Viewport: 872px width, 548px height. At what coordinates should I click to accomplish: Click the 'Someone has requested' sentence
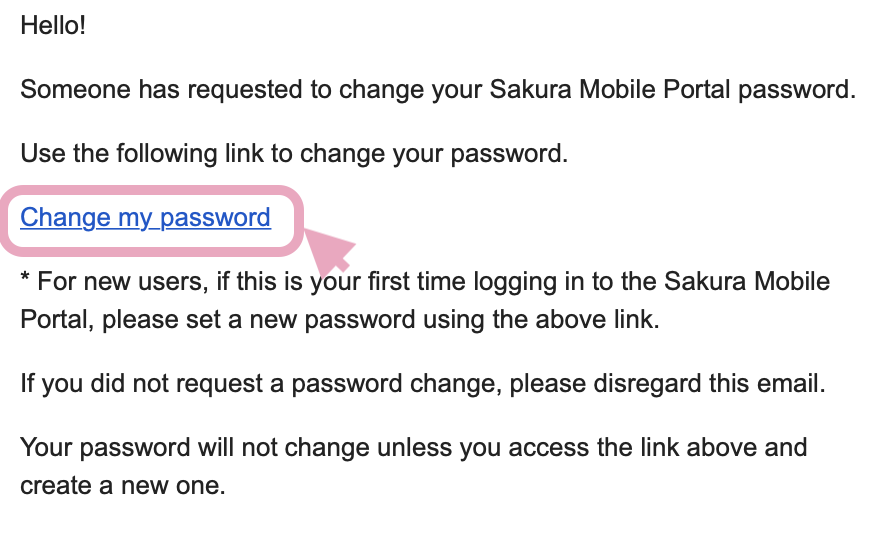click(x=438, y=90)
